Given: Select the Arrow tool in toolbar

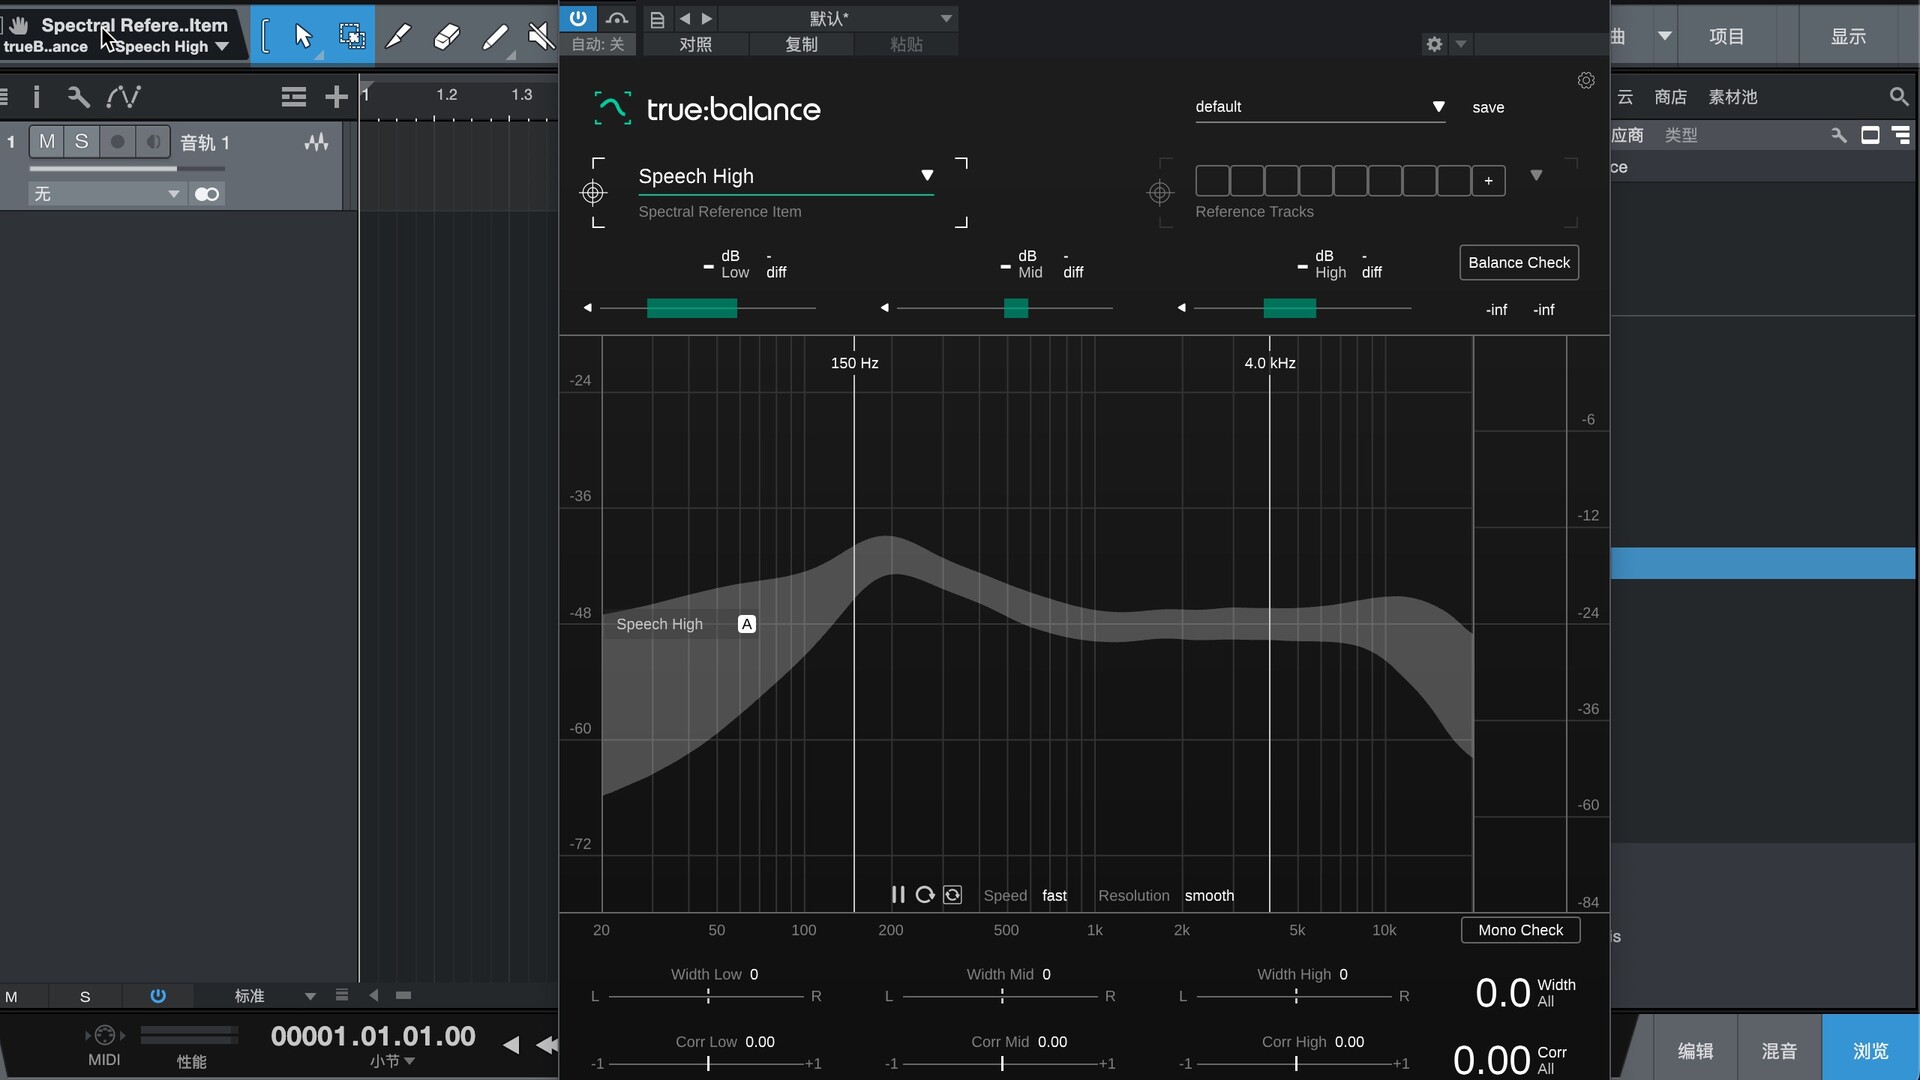Looking at the screenshot, I should pos(303,37).
